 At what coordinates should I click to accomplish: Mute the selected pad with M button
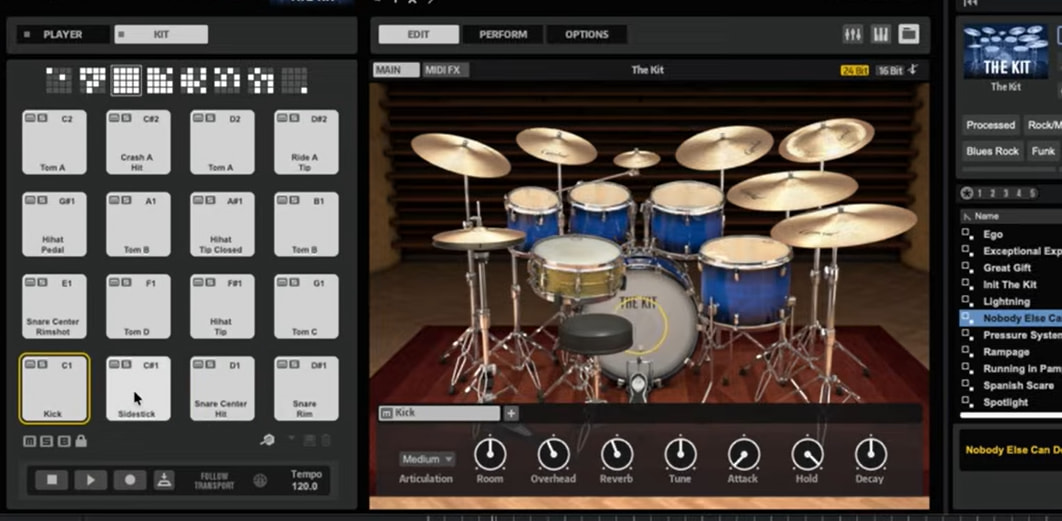click(x=29, y=364)
